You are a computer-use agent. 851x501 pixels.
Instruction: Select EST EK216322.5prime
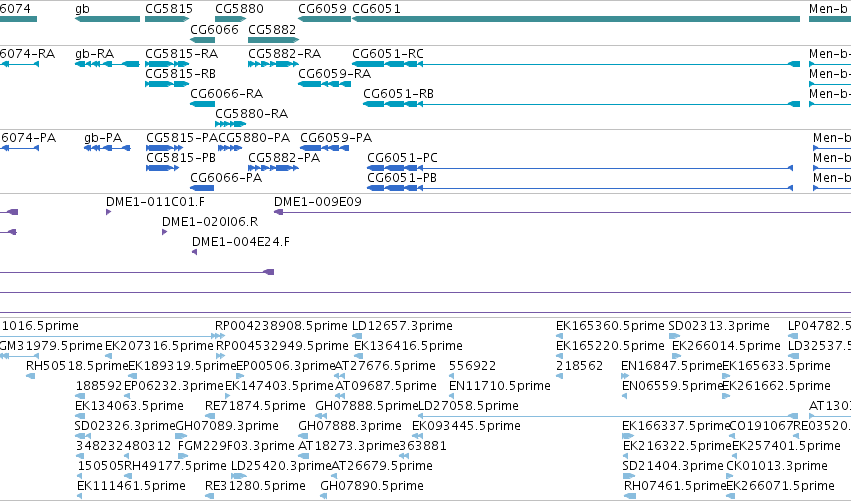(677, 446)
